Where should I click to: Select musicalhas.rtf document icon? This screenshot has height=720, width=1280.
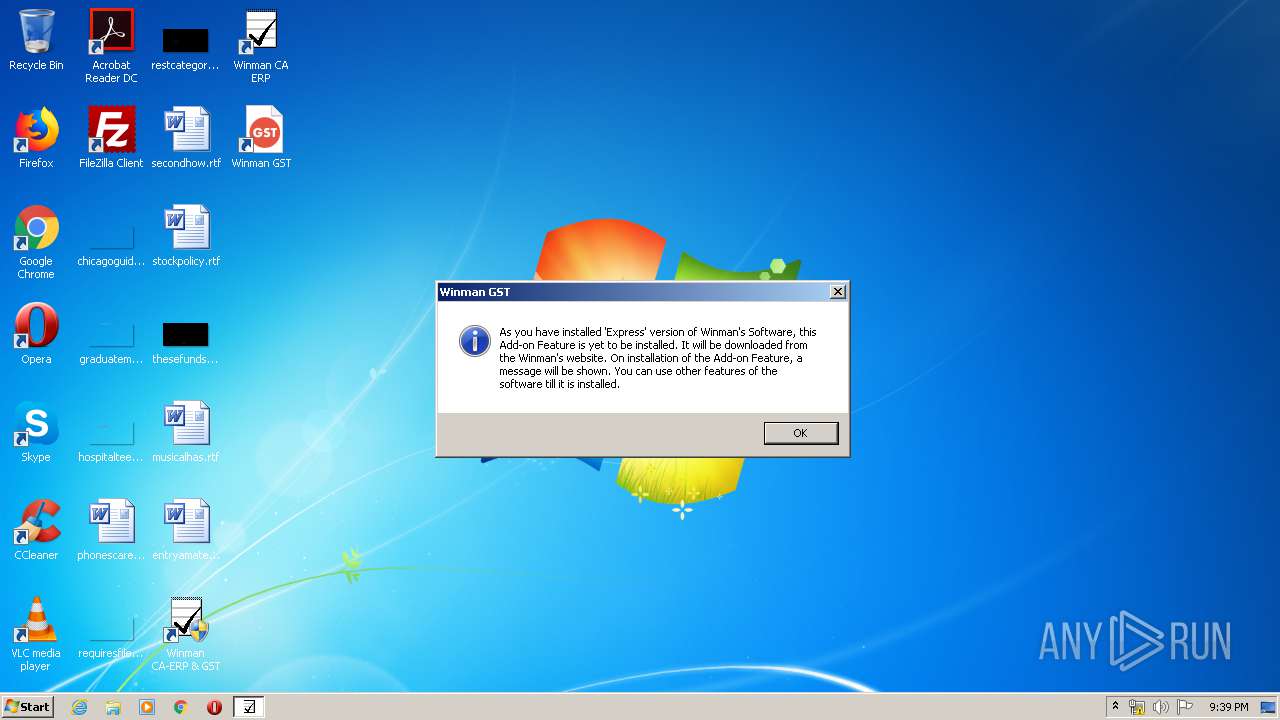click(186, 432)
